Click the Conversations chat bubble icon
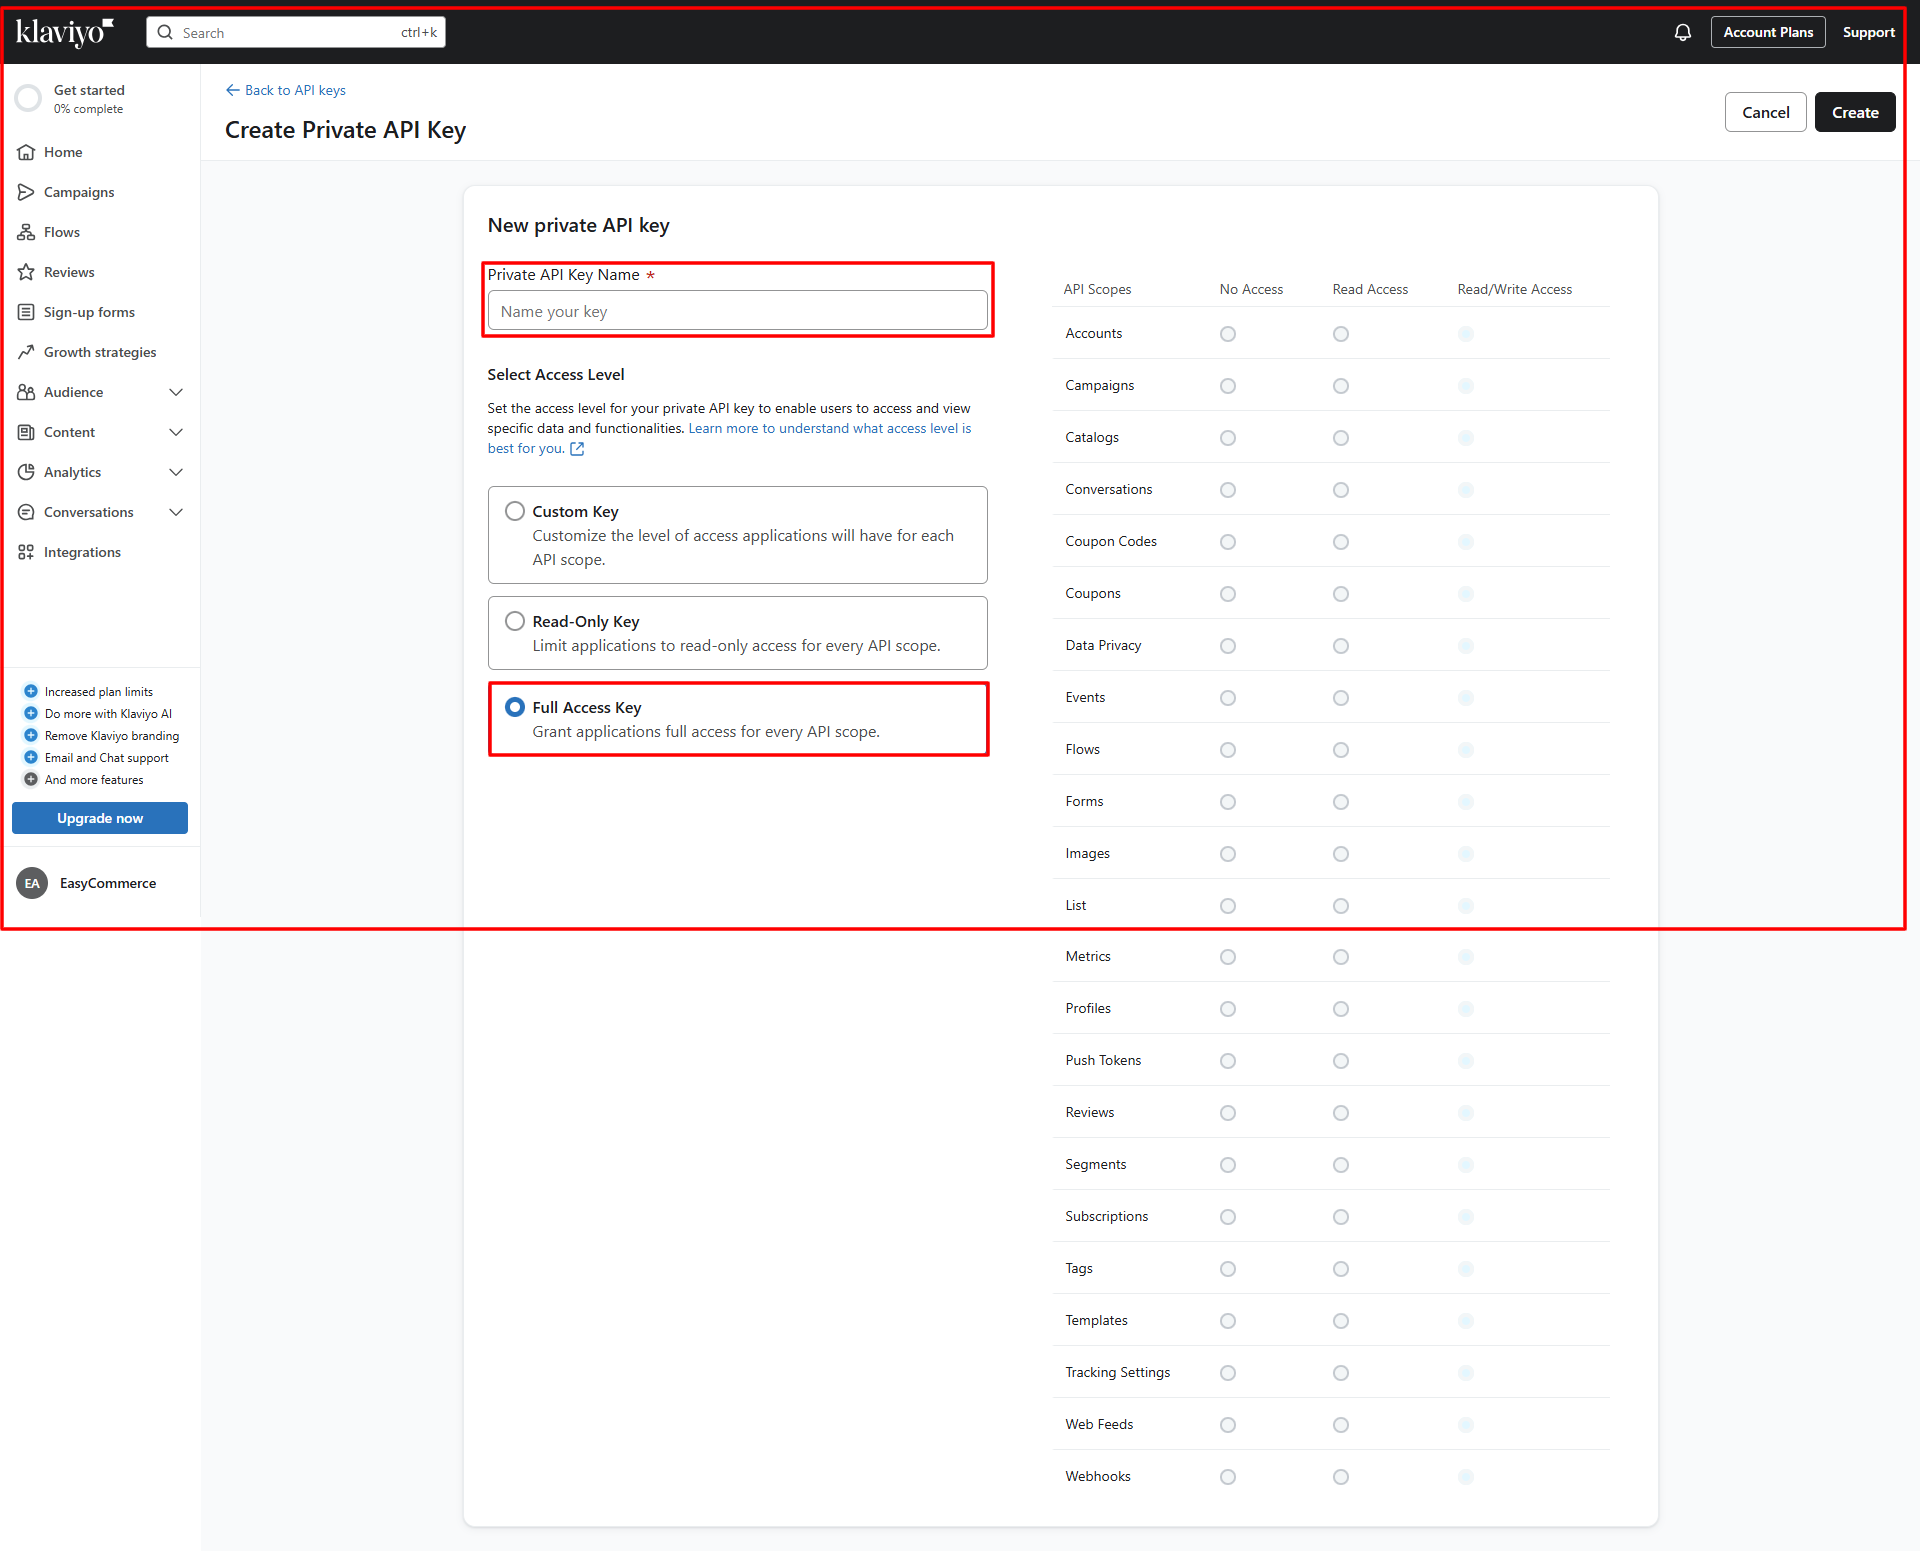Viewport: 1920px width, 1552px height. click(26, 512)
